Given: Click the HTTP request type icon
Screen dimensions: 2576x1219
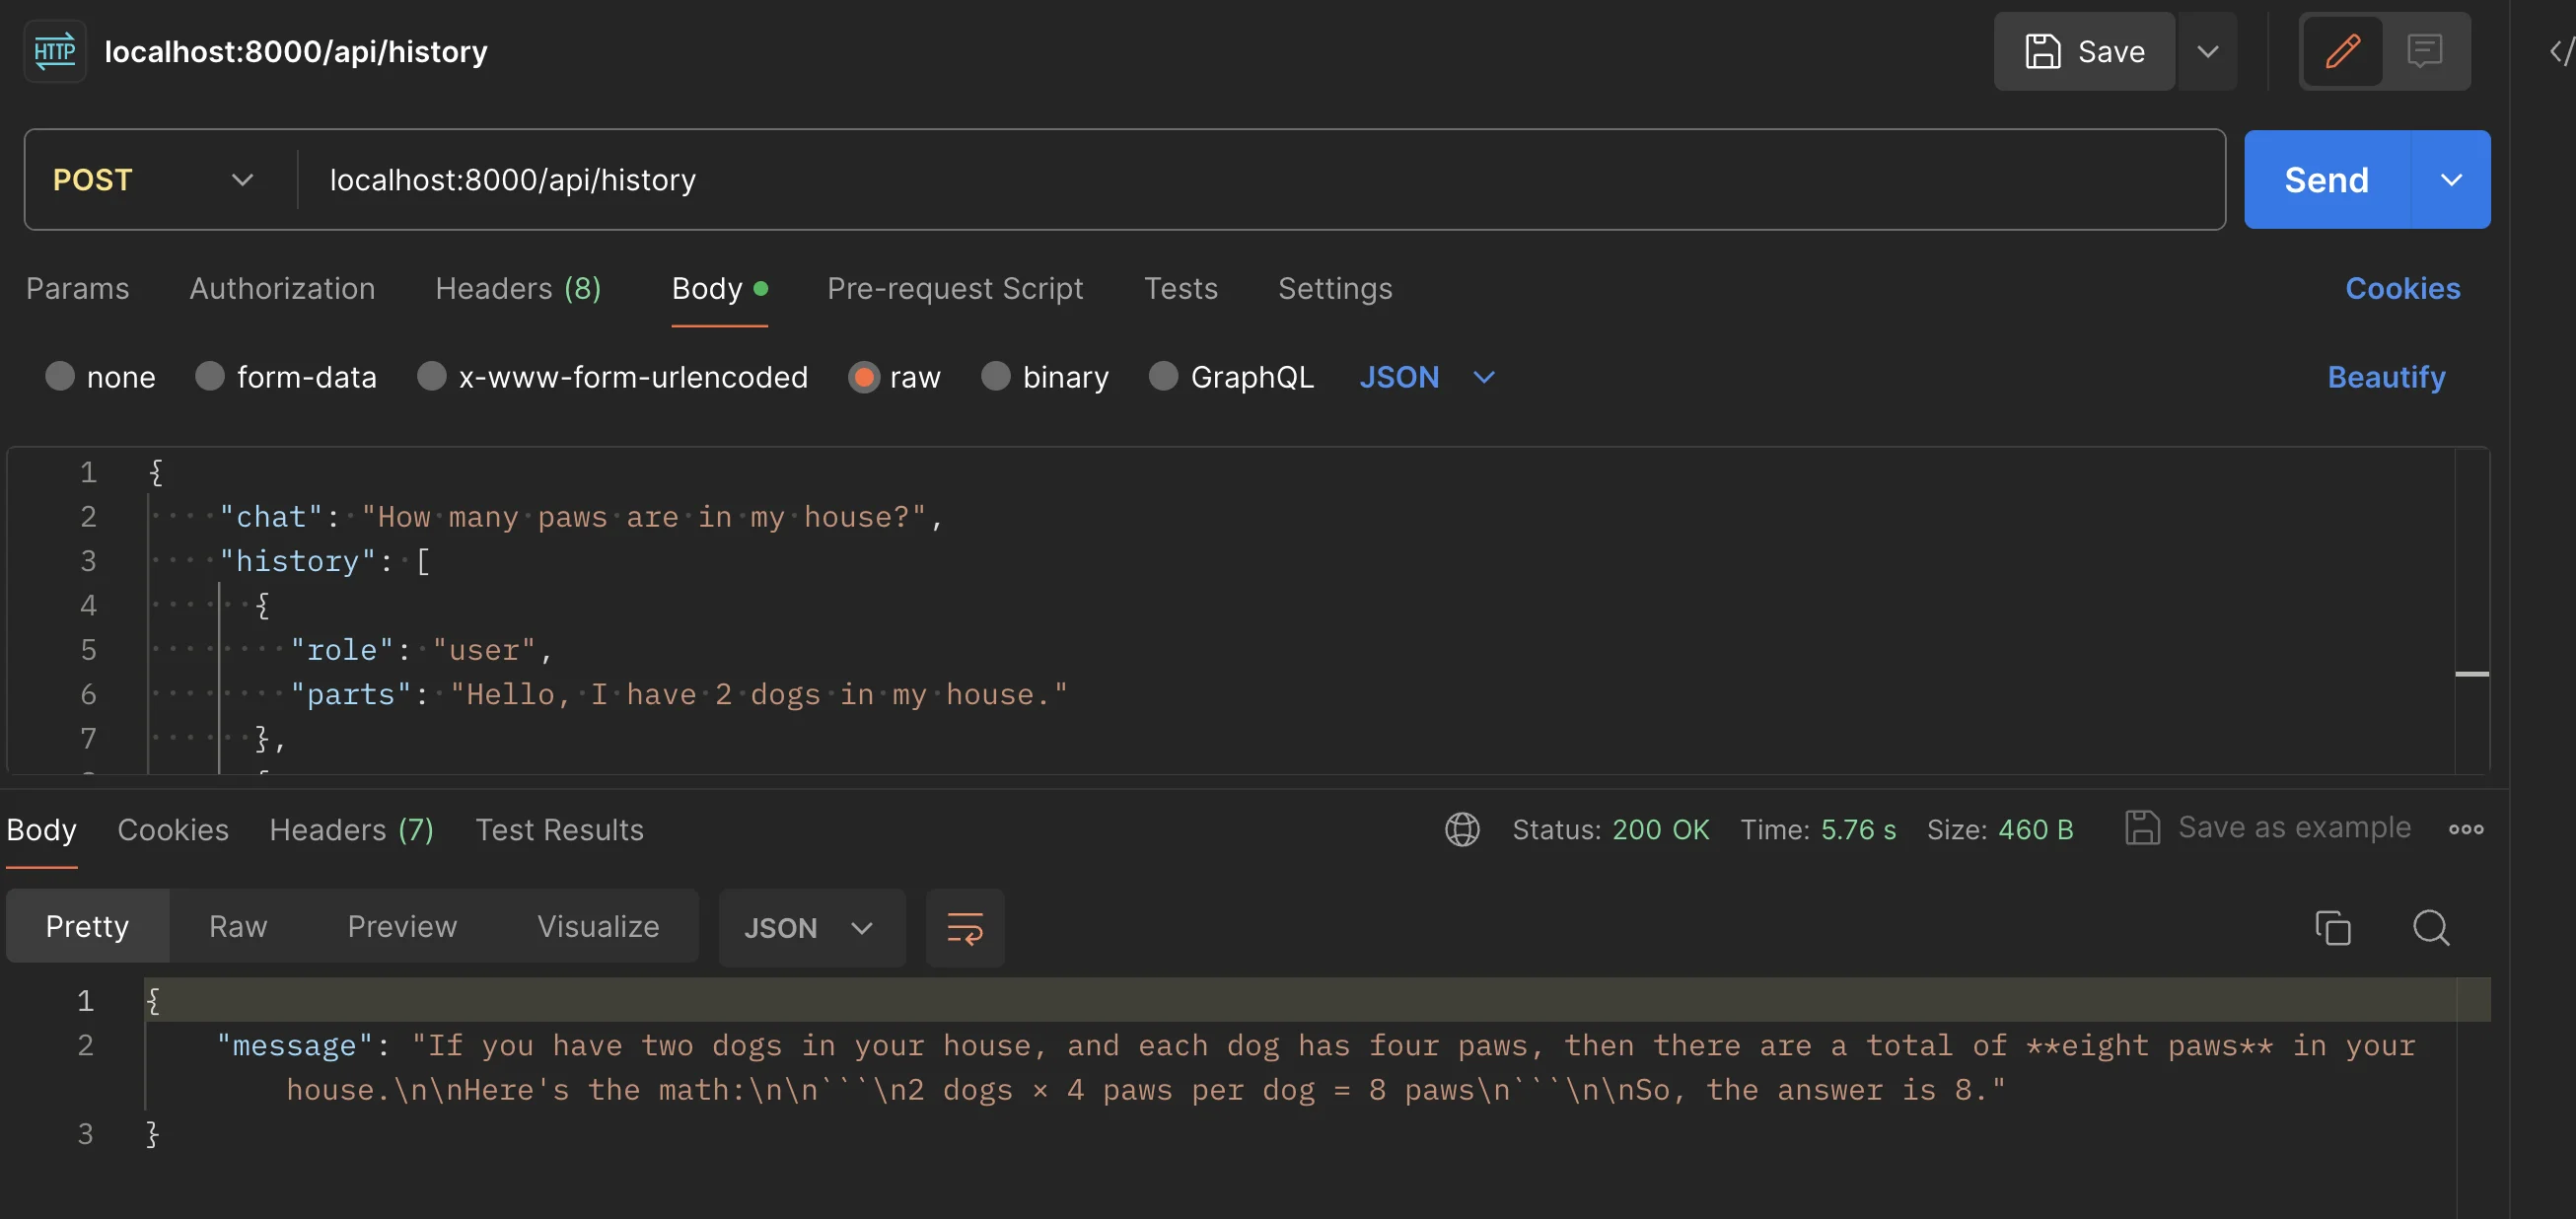Looking at the screenshot, I should coord(54,51).
